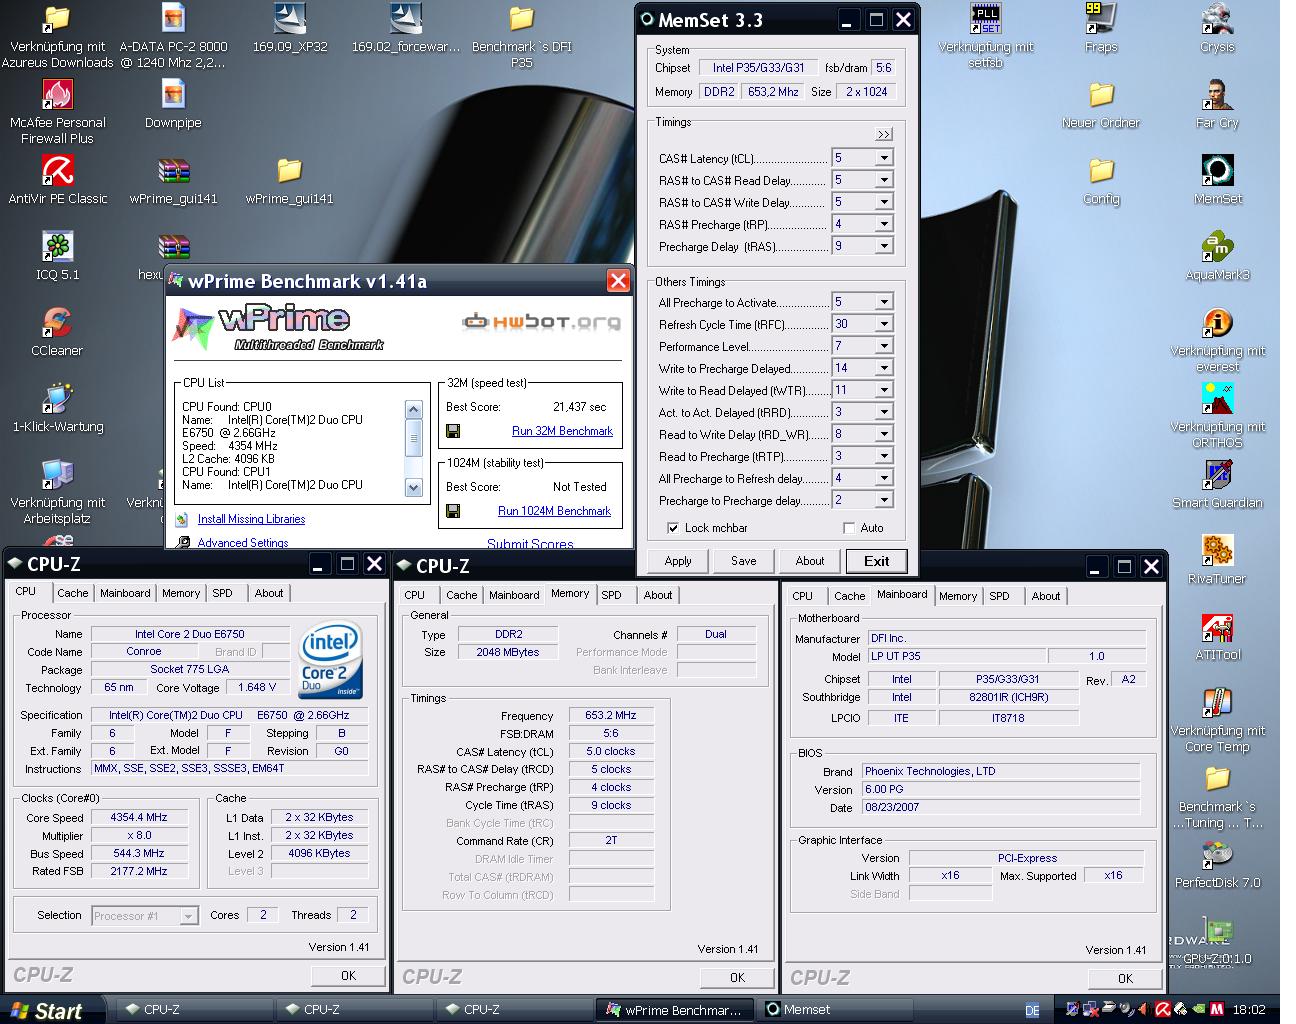Open the Precharge to Precharge delay dropdown
The height and width of the screenshot is (1024, 1296).
883,500
